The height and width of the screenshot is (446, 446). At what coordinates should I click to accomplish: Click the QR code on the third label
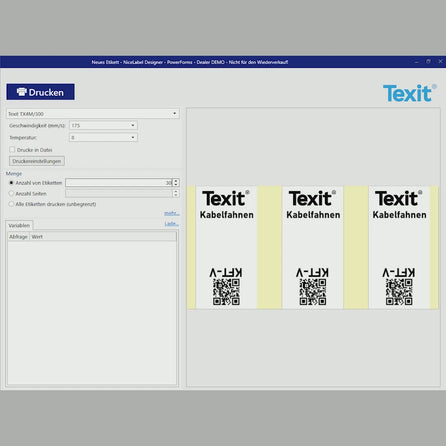tap(399, 292)
